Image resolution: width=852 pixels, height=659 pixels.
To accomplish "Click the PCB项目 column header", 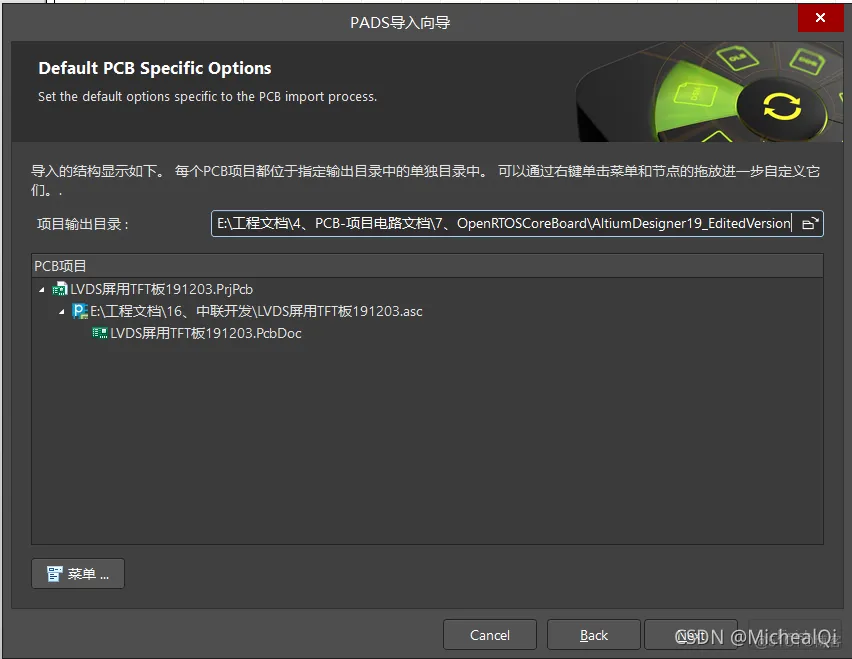I will click(x=427, y=266).
